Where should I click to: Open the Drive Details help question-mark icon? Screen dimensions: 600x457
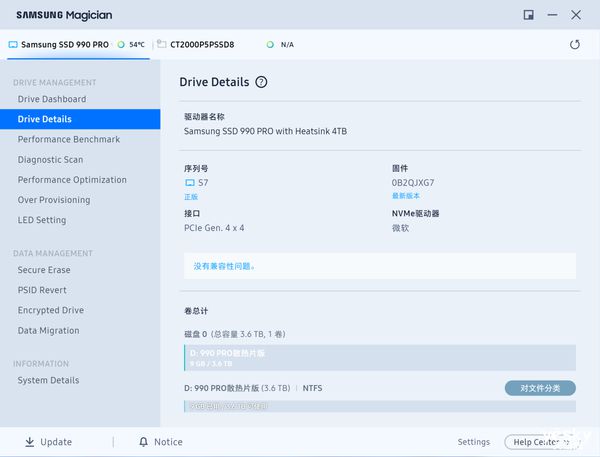pos(261,82)
